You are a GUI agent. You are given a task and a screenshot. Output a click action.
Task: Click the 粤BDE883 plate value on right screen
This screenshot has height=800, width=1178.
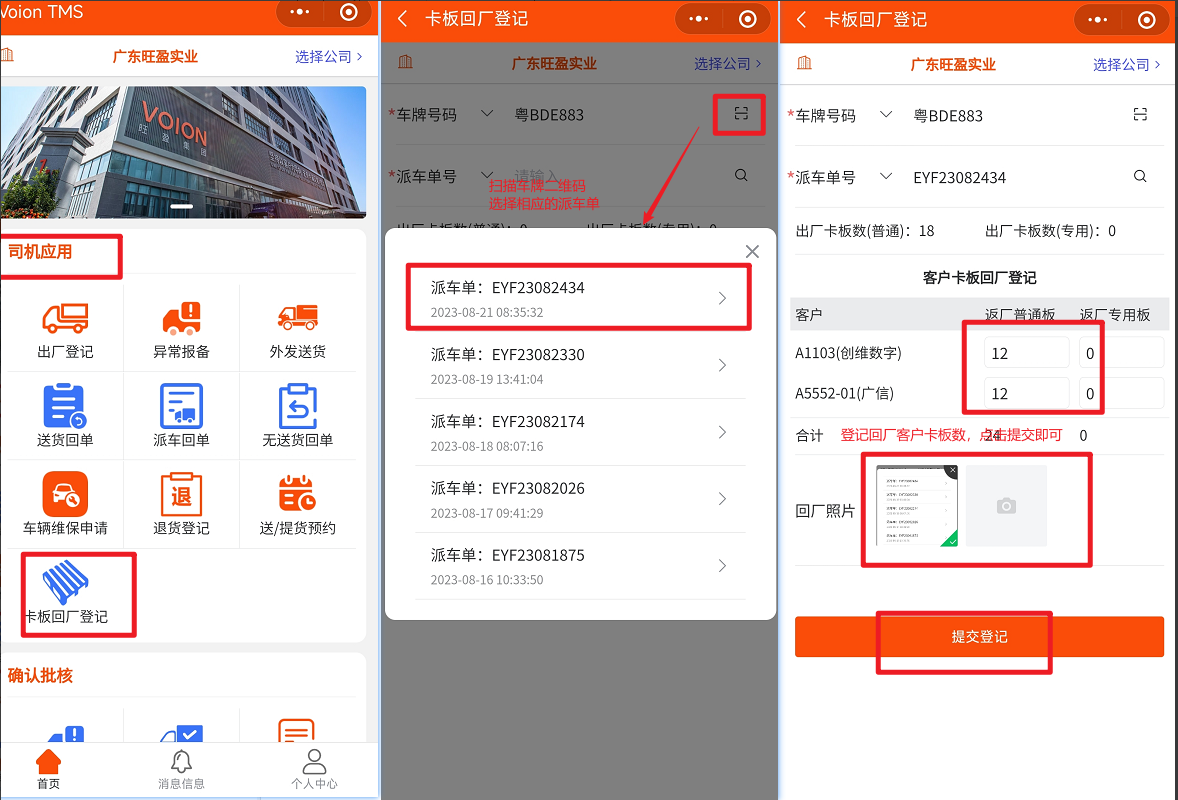click(x=947, y=116)
